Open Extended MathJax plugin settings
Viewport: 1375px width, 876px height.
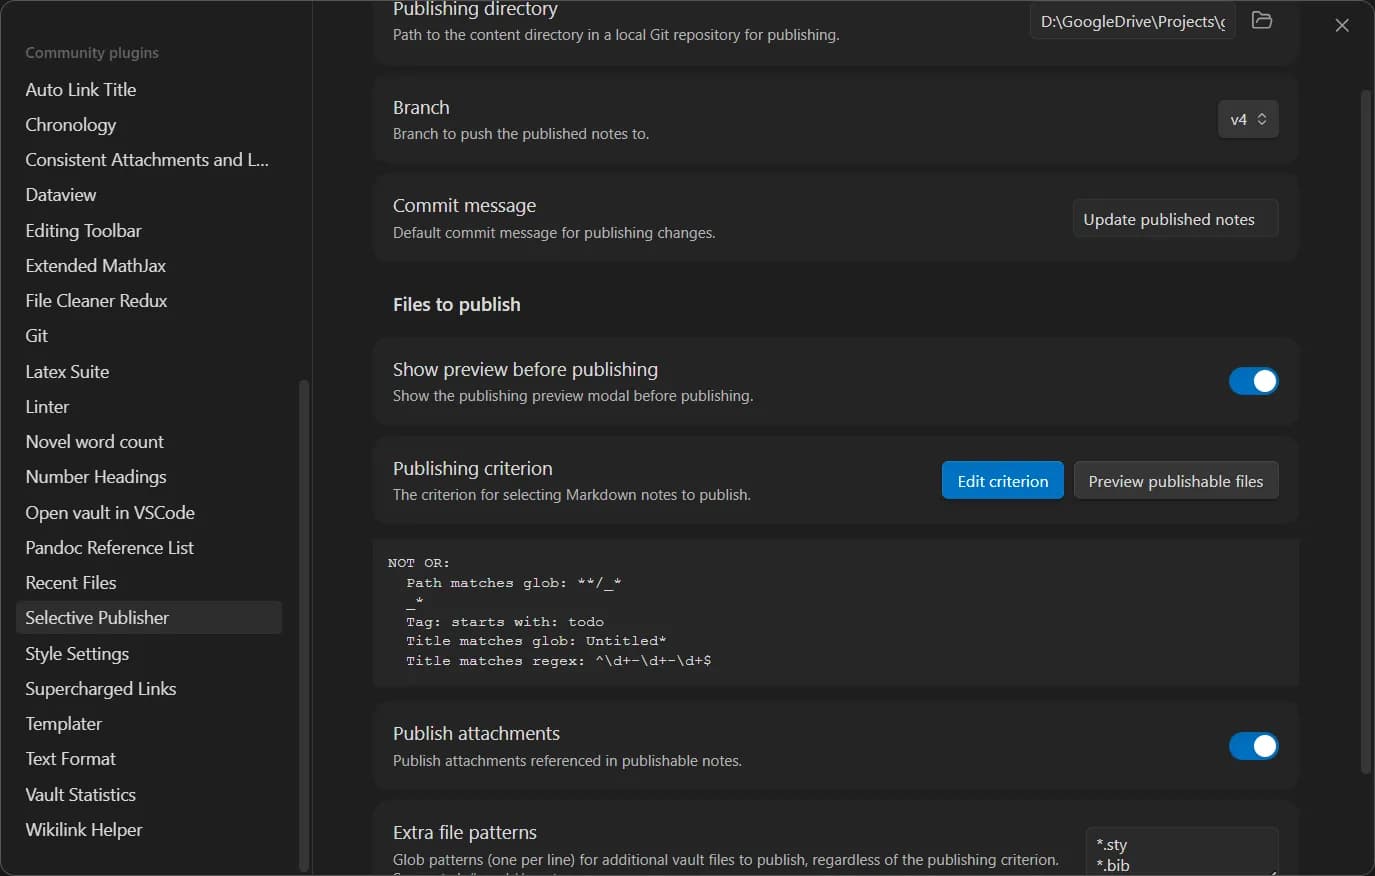pyautogui.click(x=149, y=266)
